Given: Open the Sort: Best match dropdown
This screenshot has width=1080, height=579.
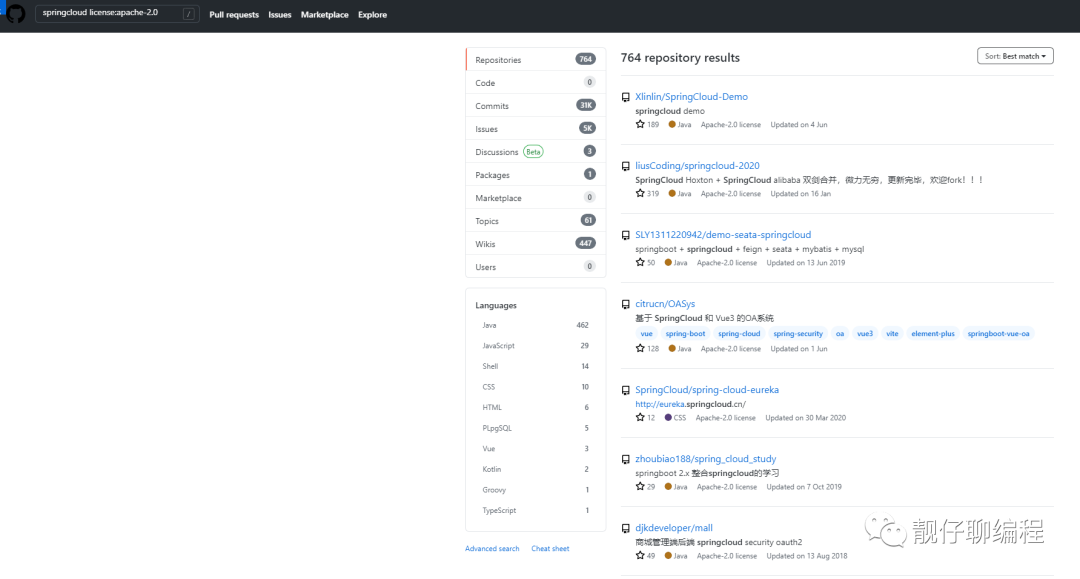Looking at the screenshot, I should pos(1015,56).
